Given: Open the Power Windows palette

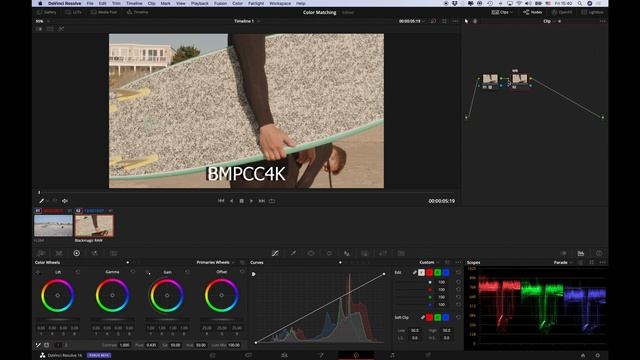Looking at the screenshot, I should tap(311, 253).
